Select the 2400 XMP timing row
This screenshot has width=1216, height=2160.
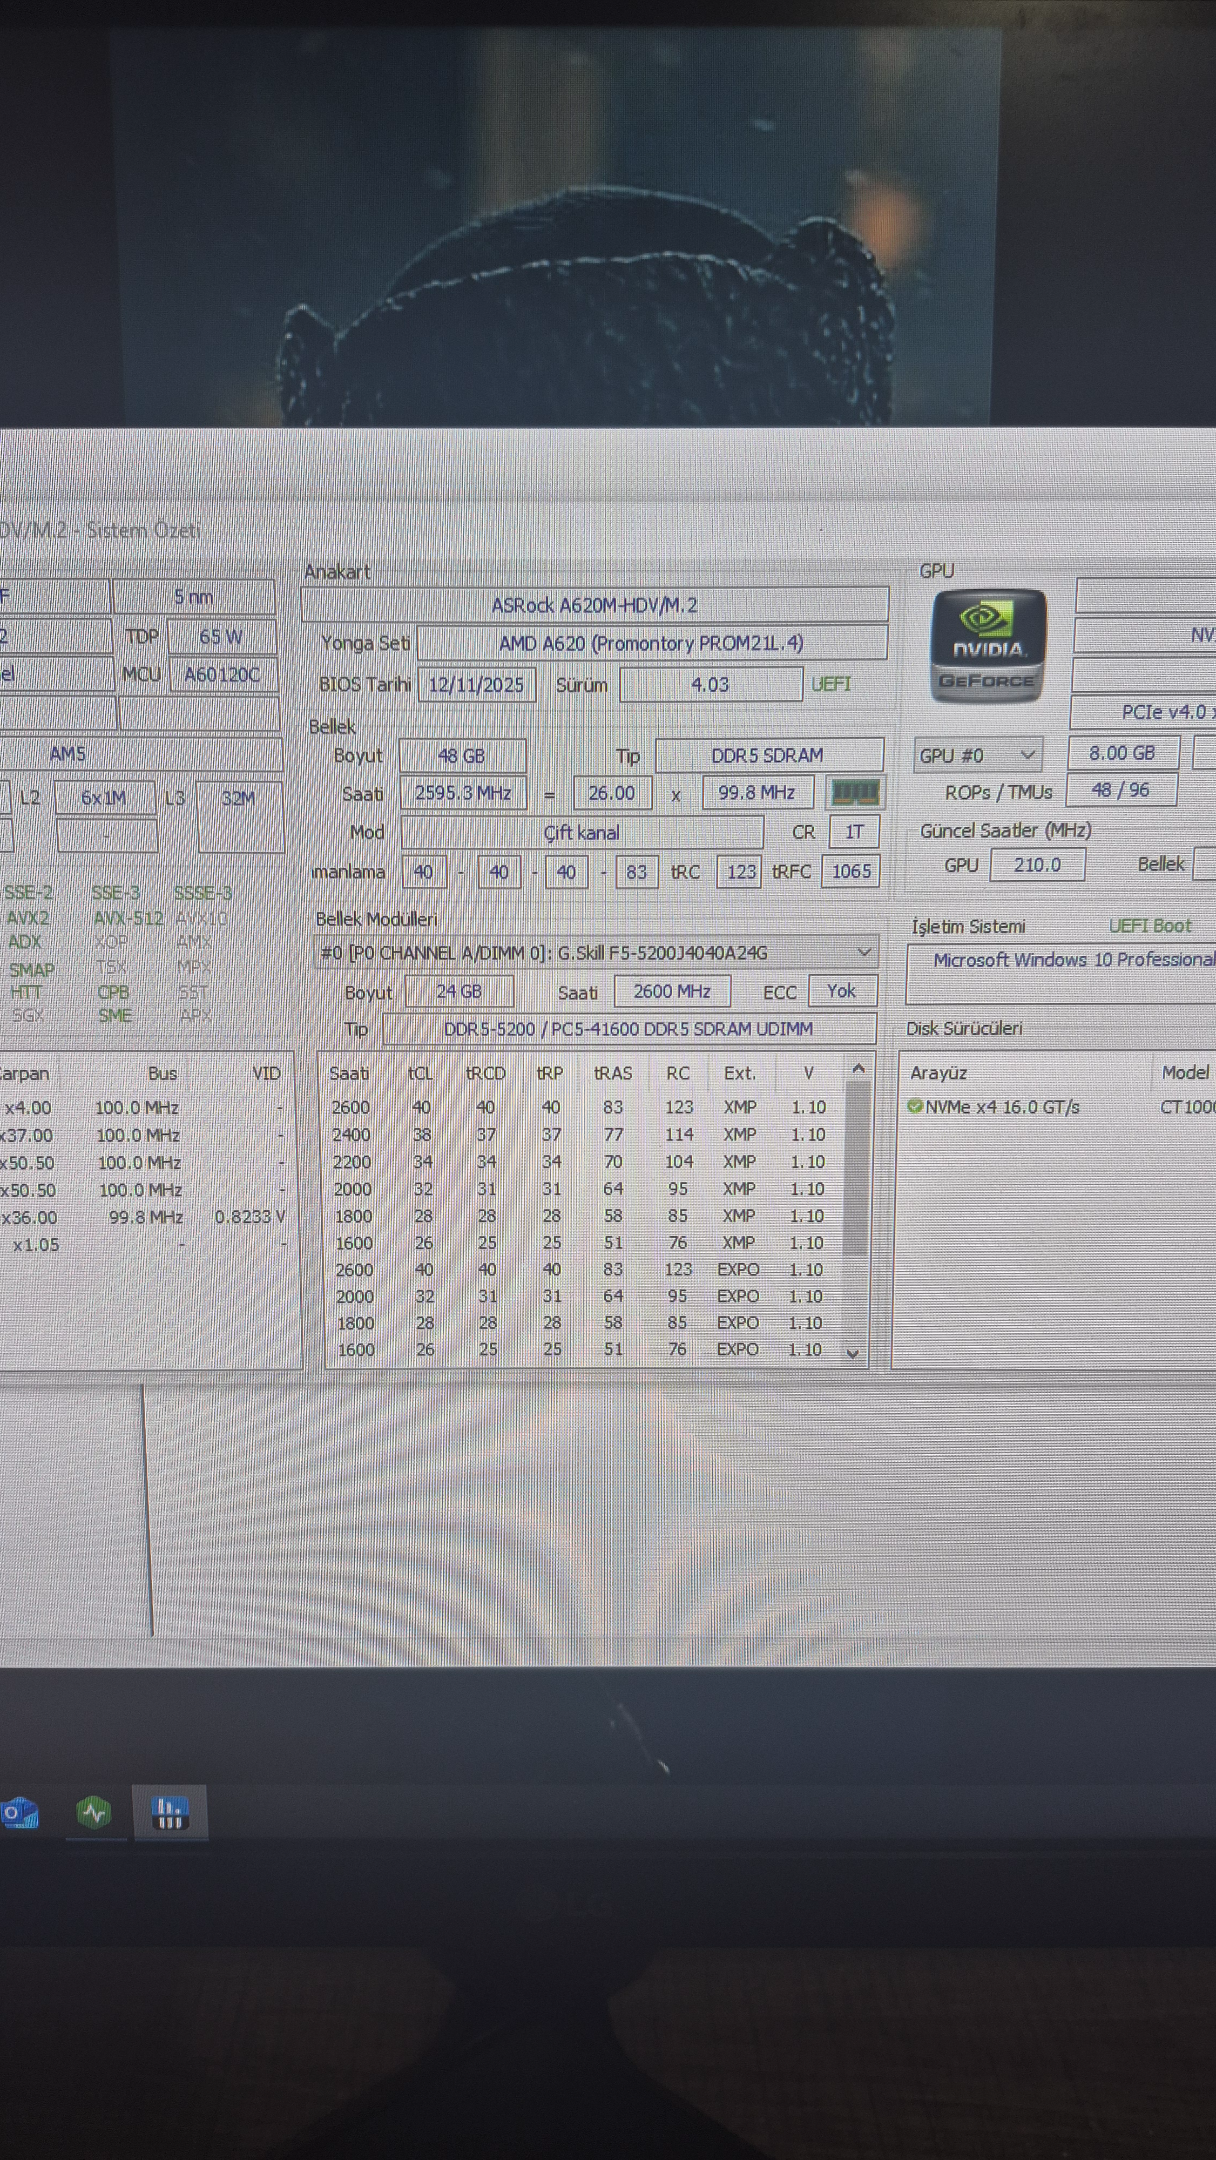580,1135
